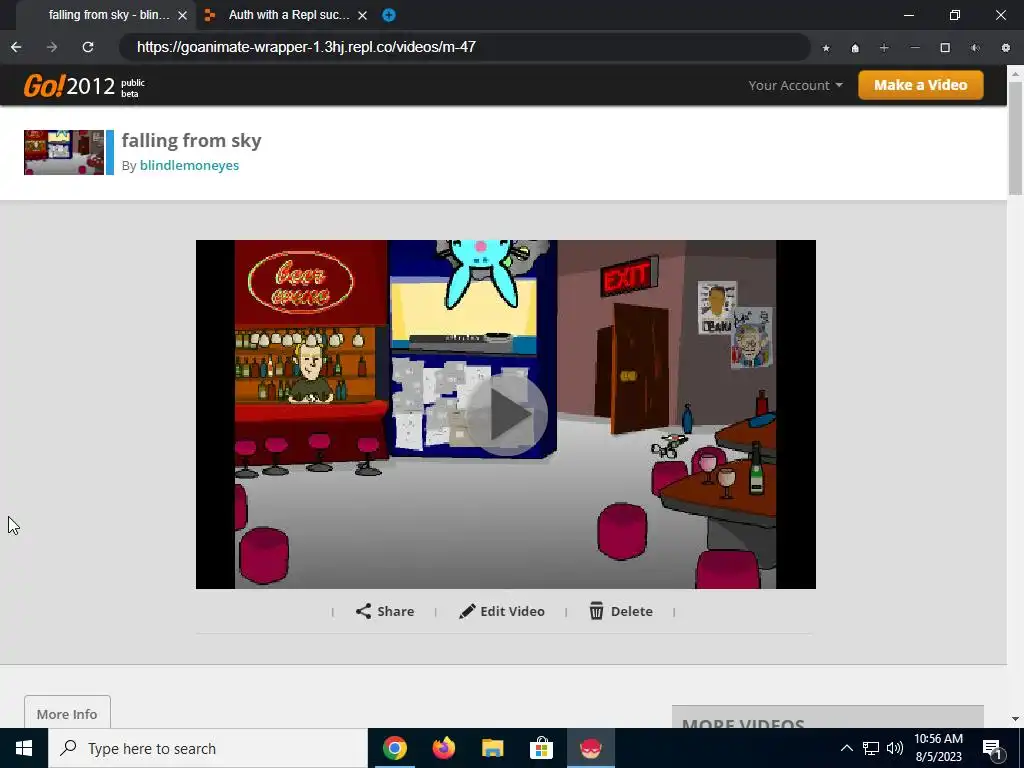The image size is (1024, 768).
Task: Play the falling from sky video
Action: point(506,415)
